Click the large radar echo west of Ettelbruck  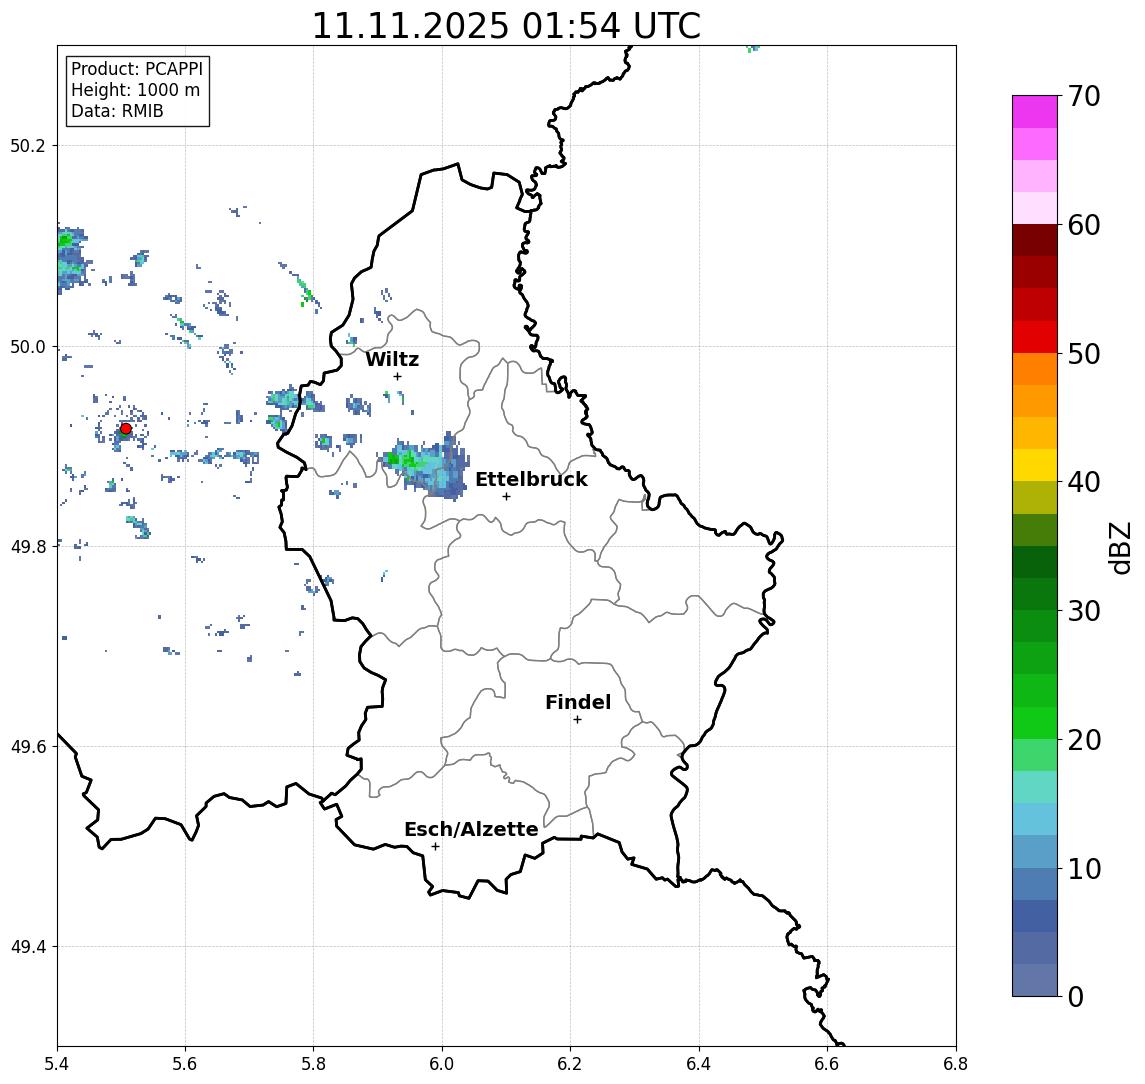click(426, 466)
